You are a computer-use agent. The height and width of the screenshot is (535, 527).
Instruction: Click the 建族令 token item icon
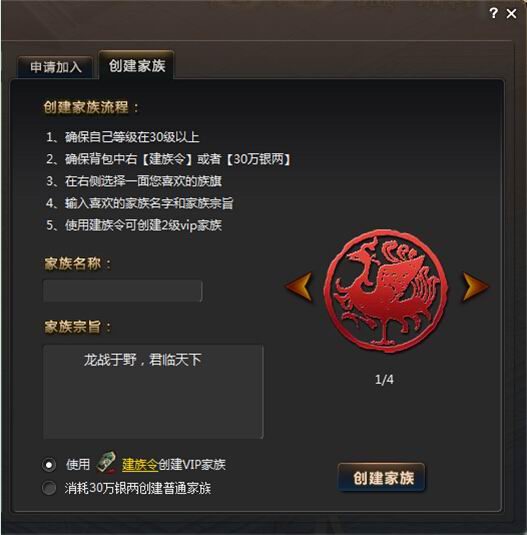[107, 462]
